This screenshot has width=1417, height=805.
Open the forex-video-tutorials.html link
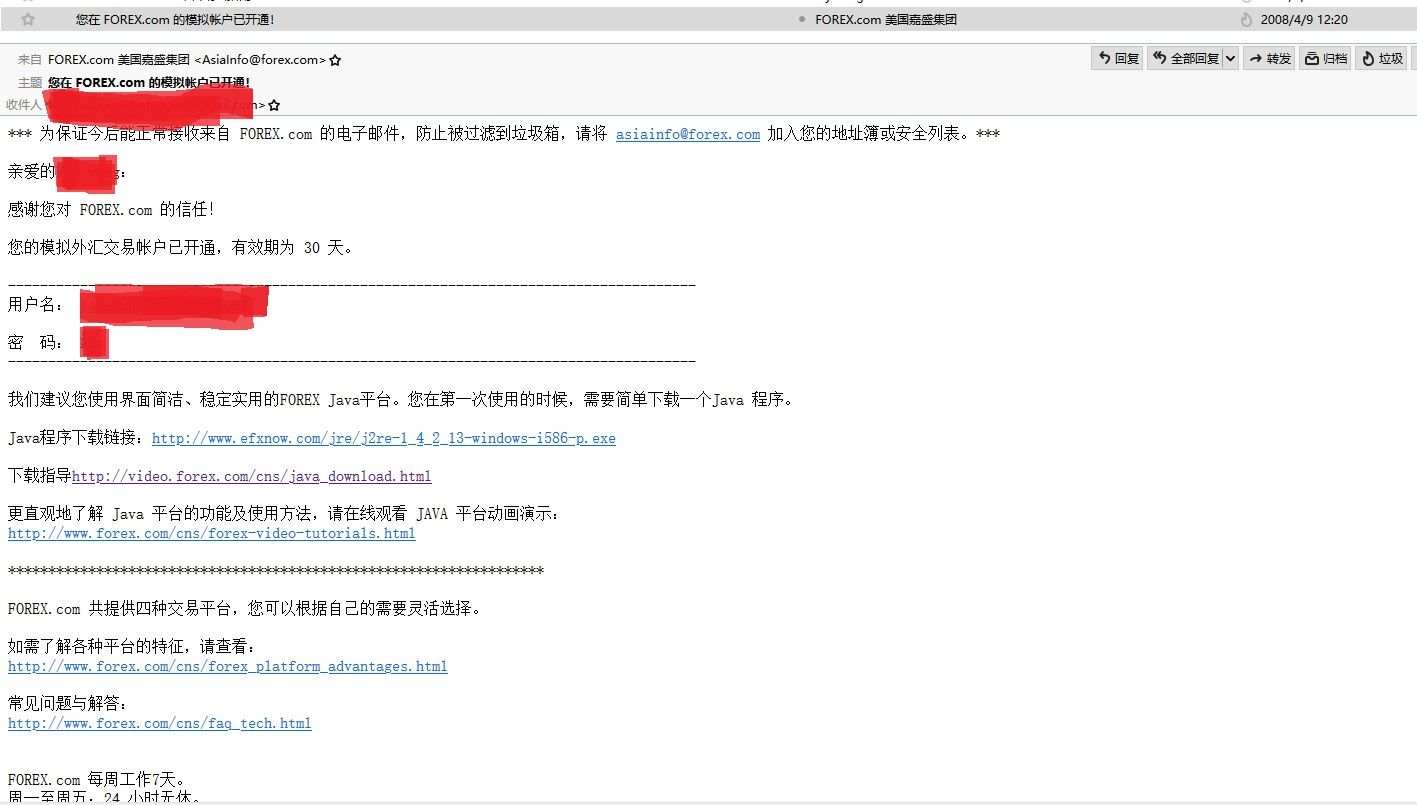[212, 533]
